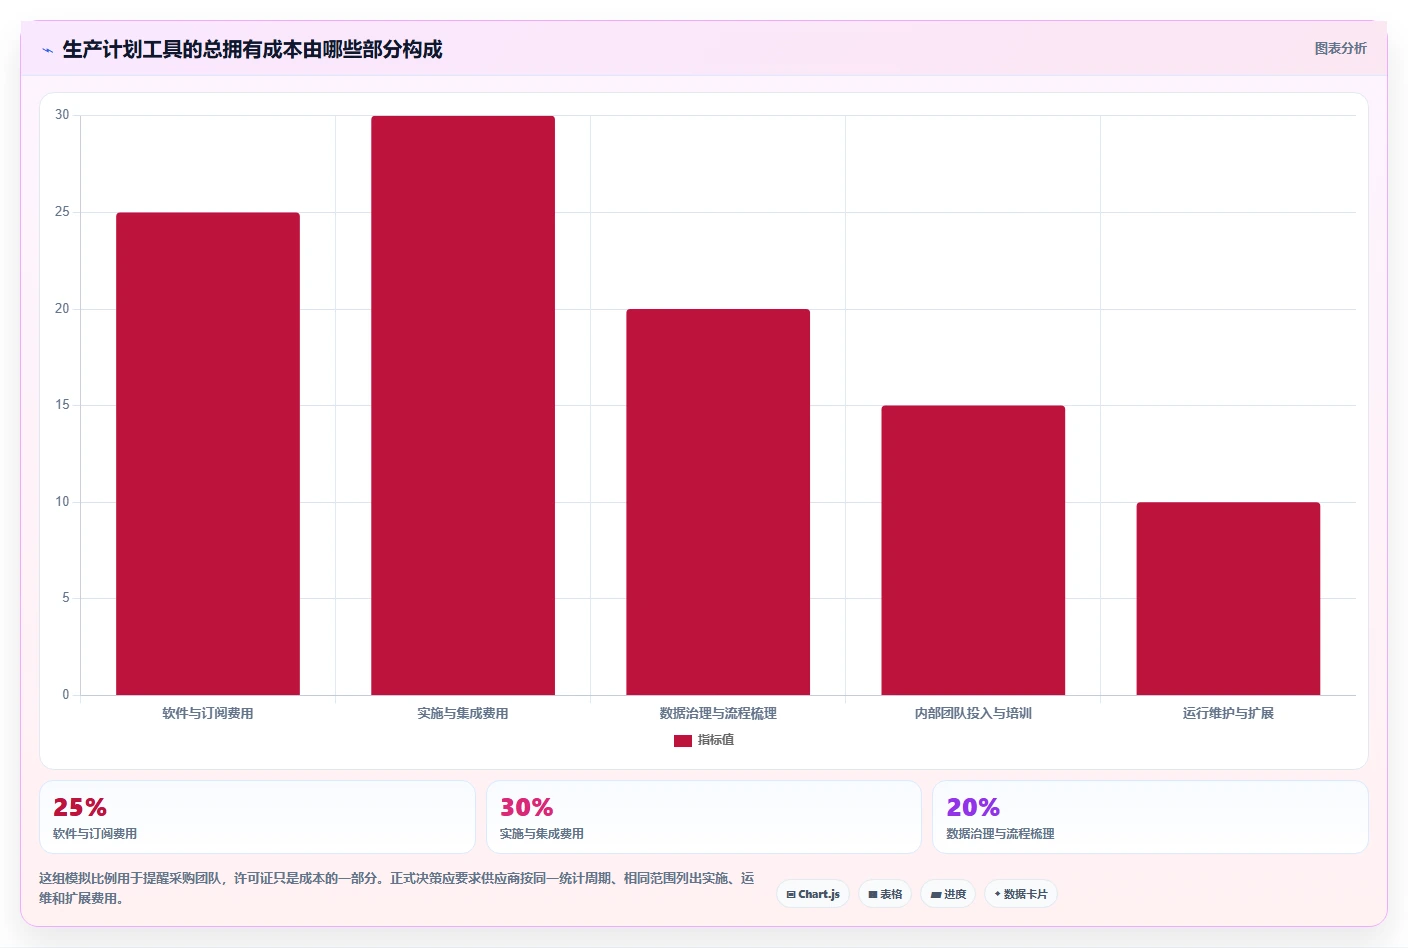
Task: Click the 指标值 legend text
Action: 716,740
